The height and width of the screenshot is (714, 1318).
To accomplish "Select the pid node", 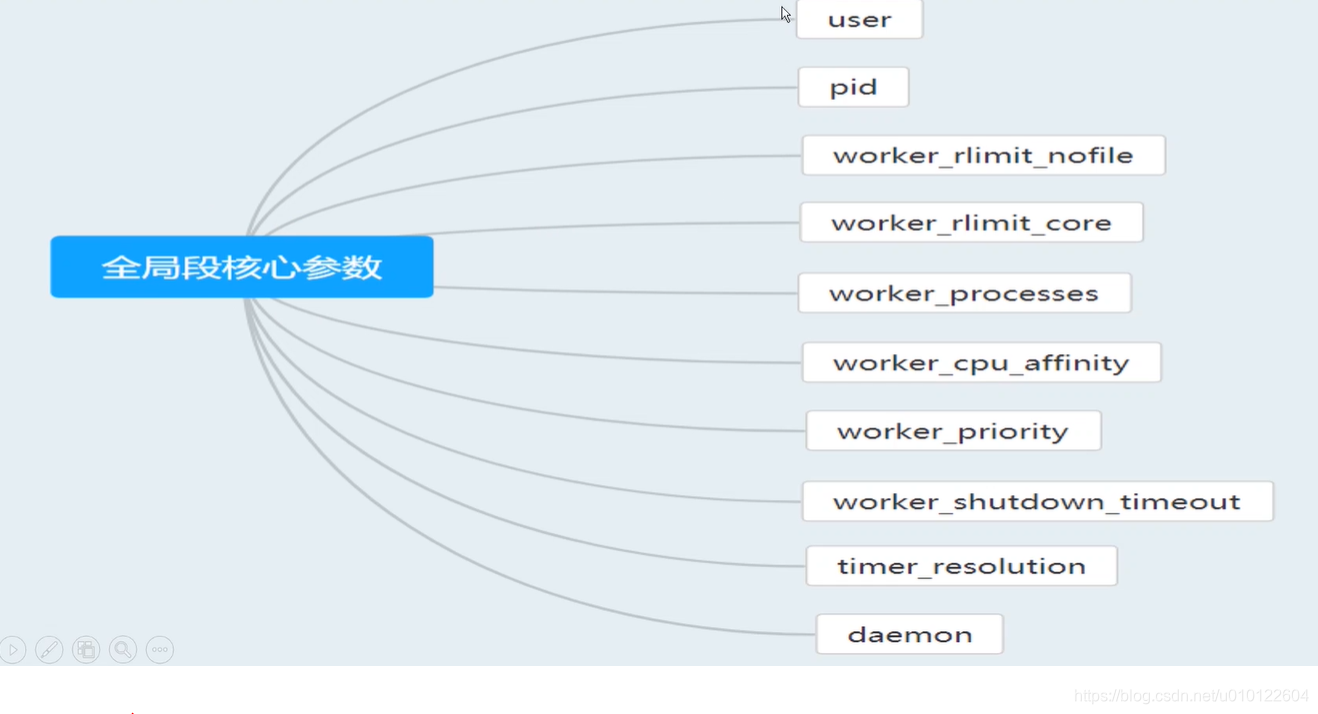I will 853,87.
